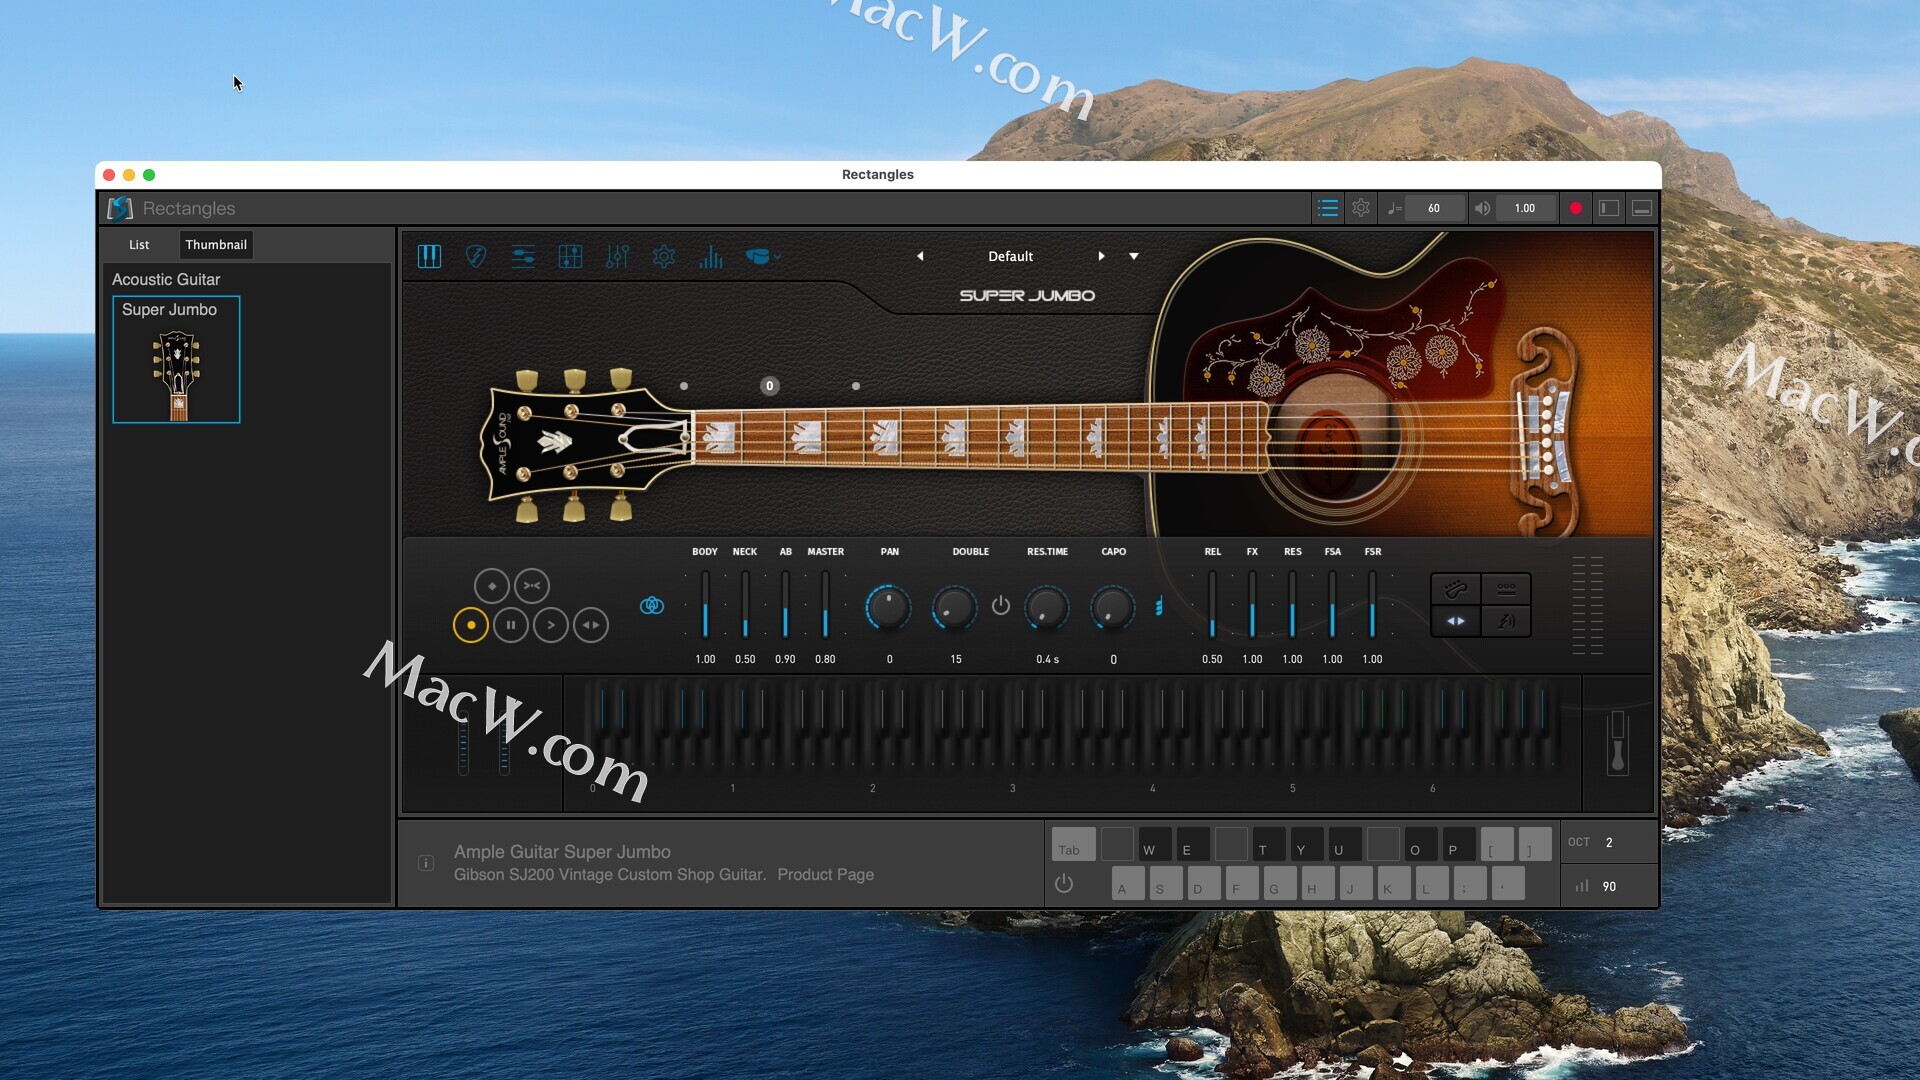Image resolution: width=1920 pixels, height=1080 pixels.
Task: Toggle the speaker volume icon
Action: [x=1482, y=208]
